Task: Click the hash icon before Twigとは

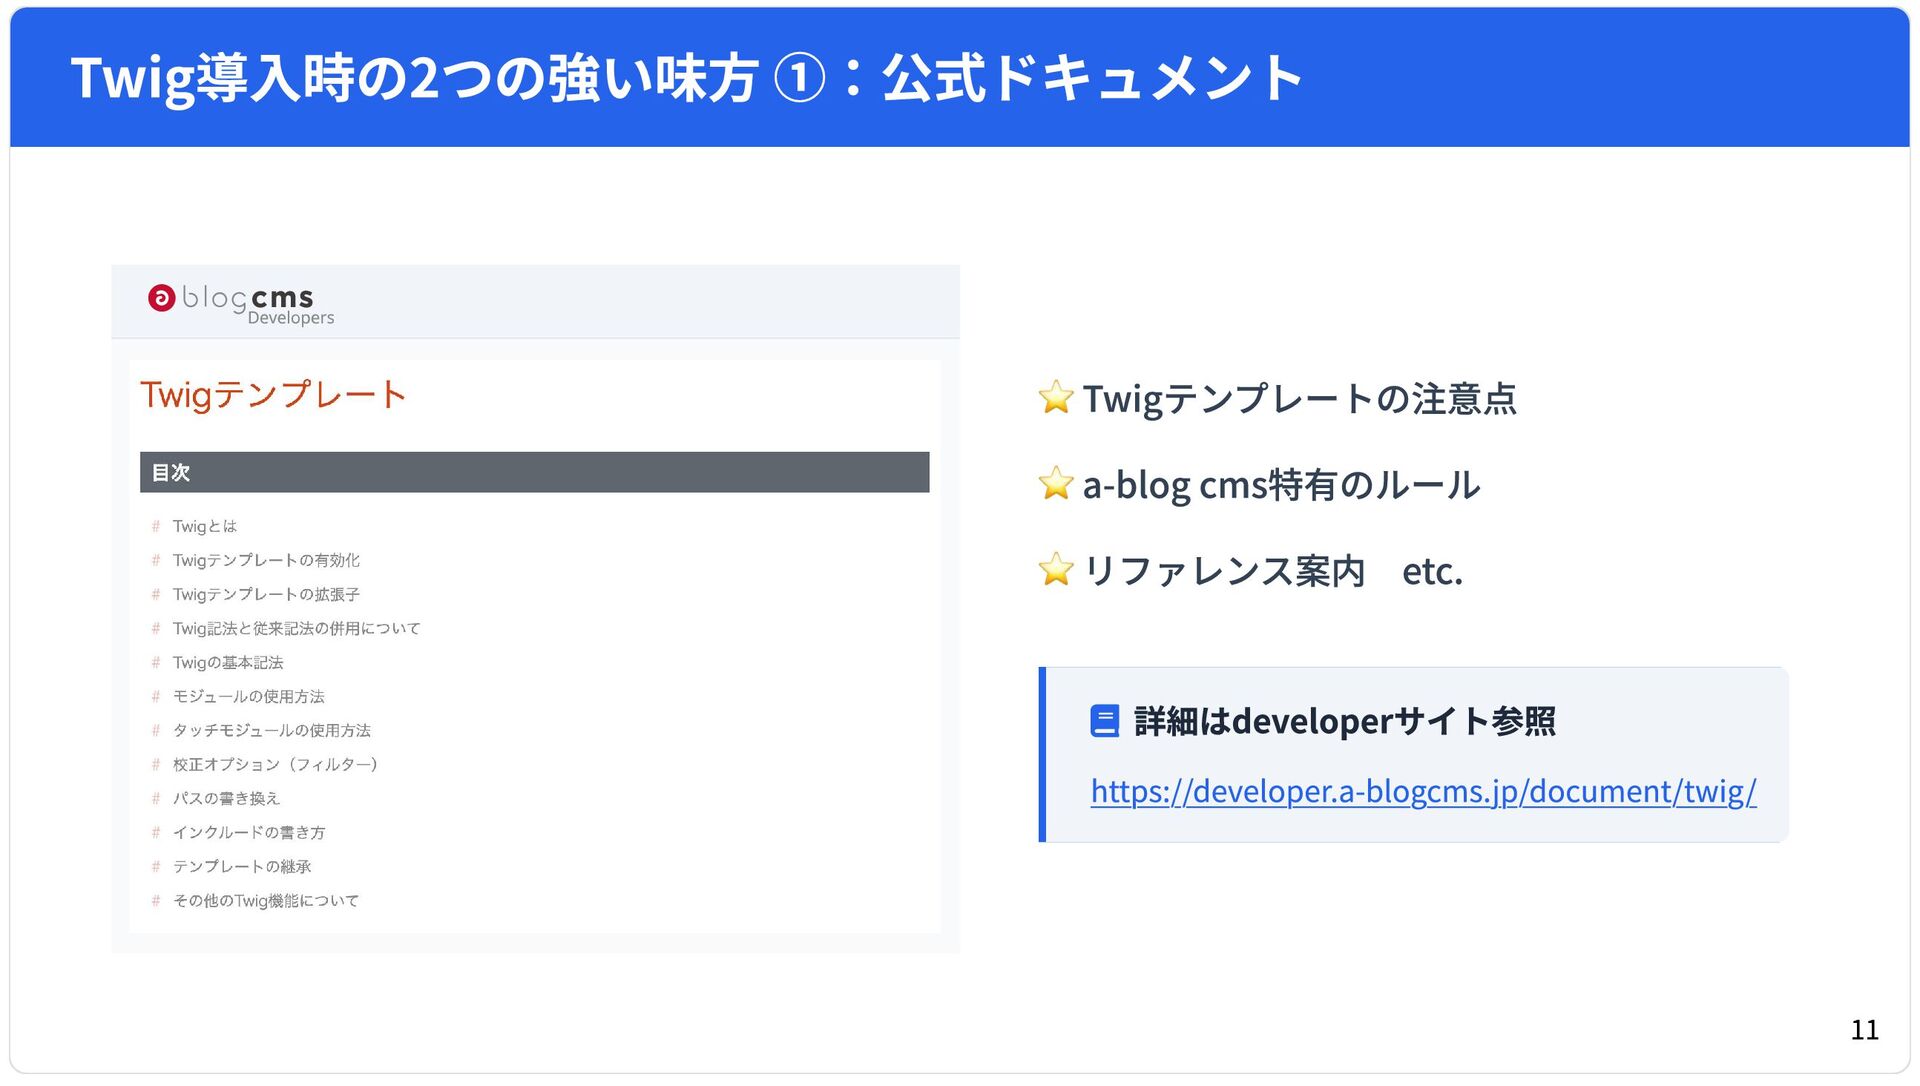Action: [x=156, y=526]
